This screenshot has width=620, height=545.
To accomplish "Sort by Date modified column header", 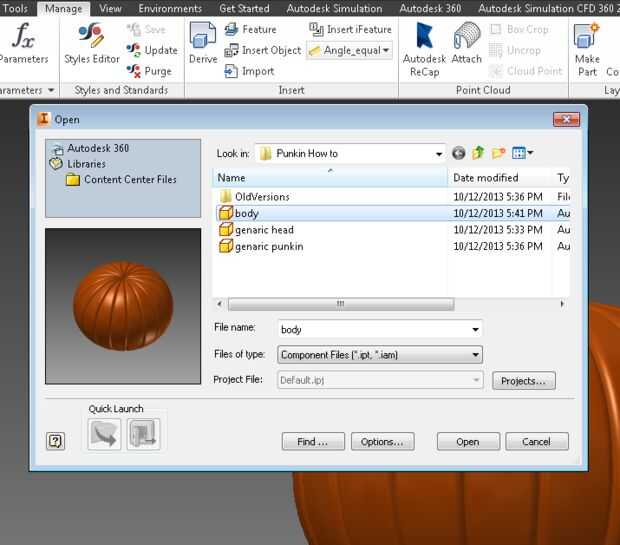I will [499, 178].
